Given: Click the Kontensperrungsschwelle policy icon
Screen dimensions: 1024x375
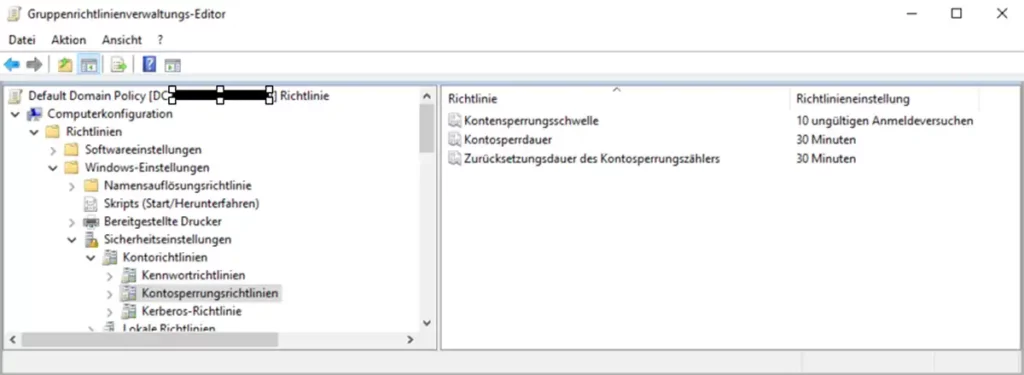Looking at the screenshot, I should (x=455, y=121).
